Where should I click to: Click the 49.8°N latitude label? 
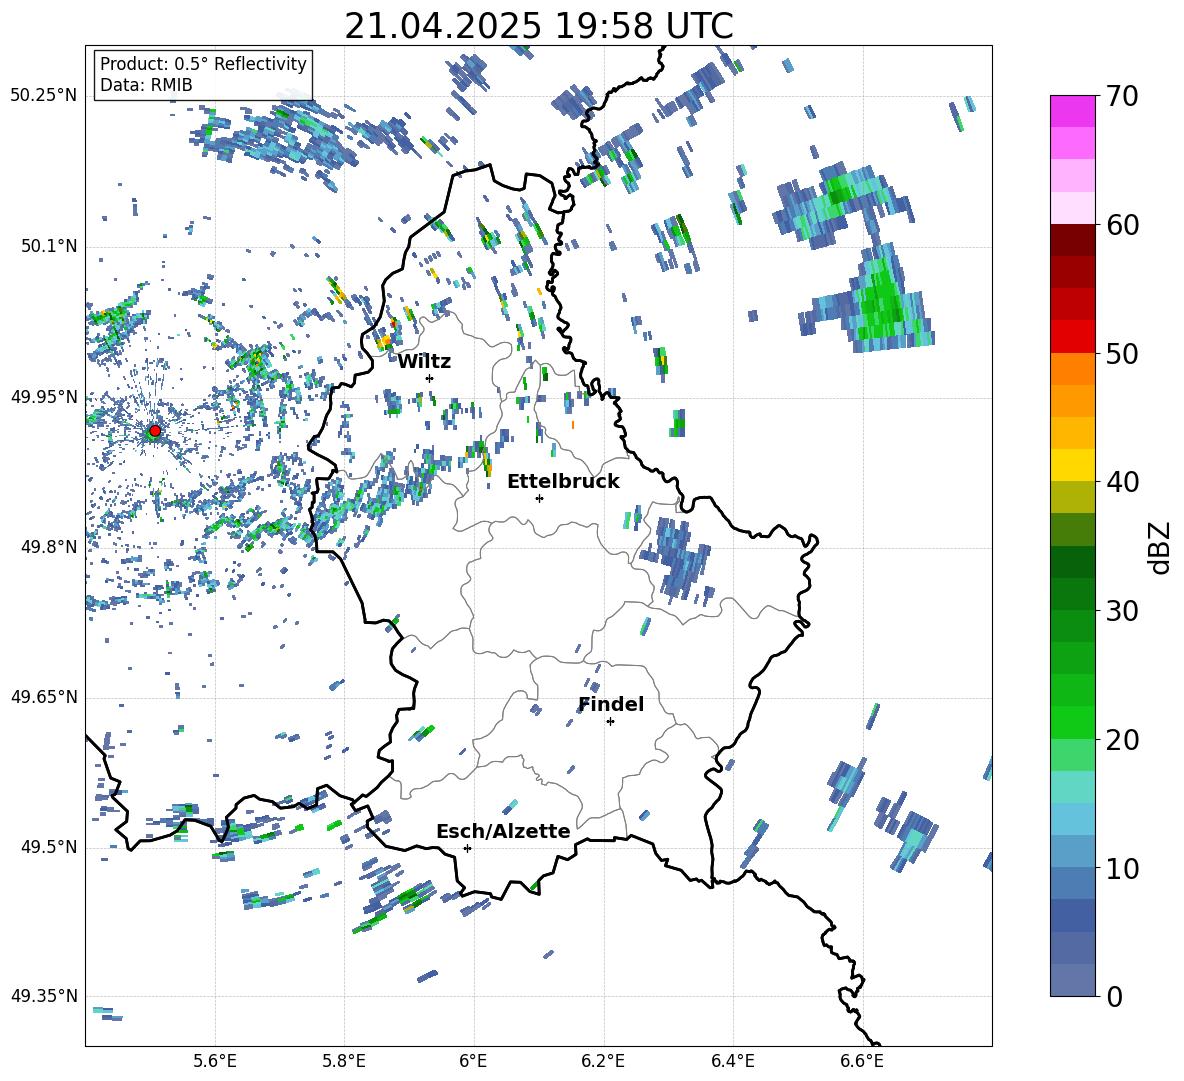(48, 547)
